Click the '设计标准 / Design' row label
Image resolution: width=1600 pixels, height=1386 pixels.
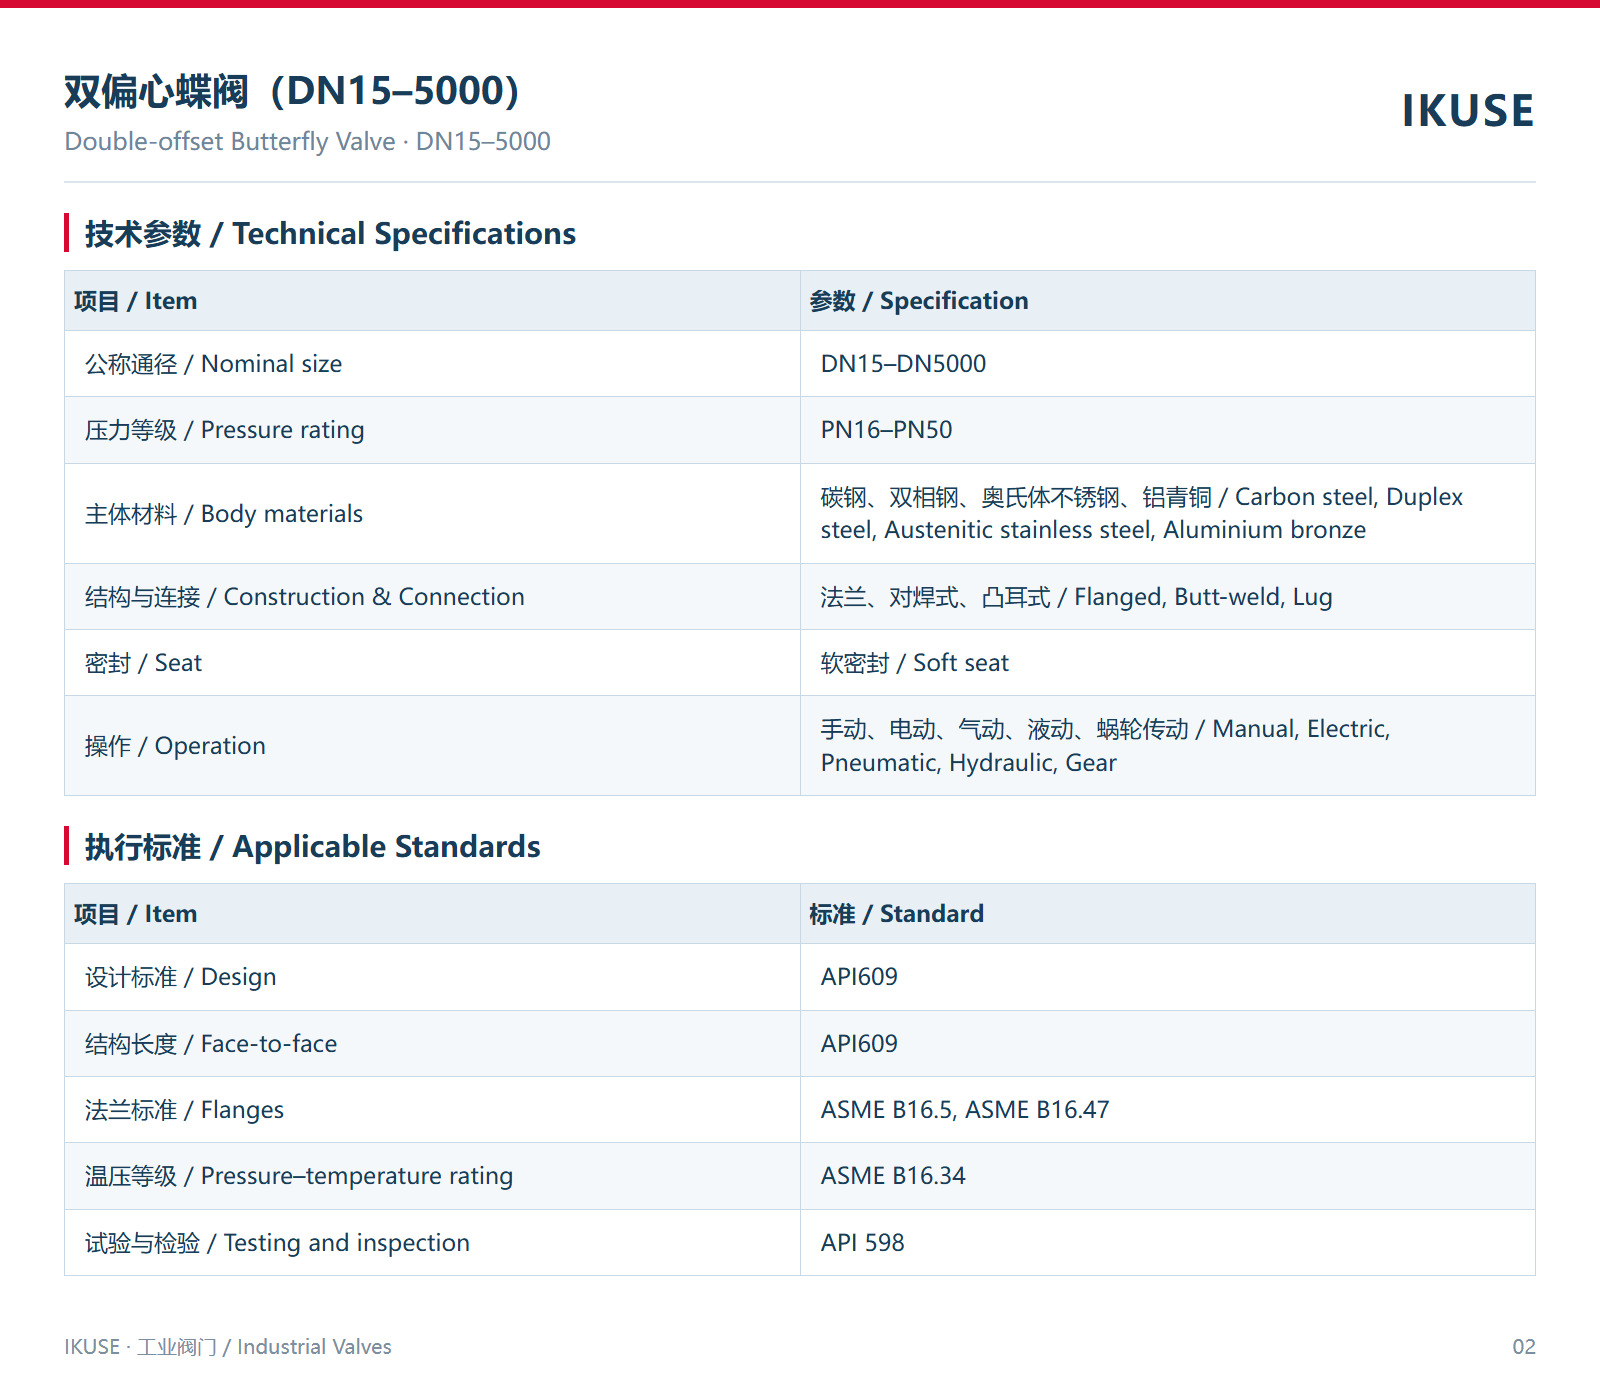coord(180,977)
